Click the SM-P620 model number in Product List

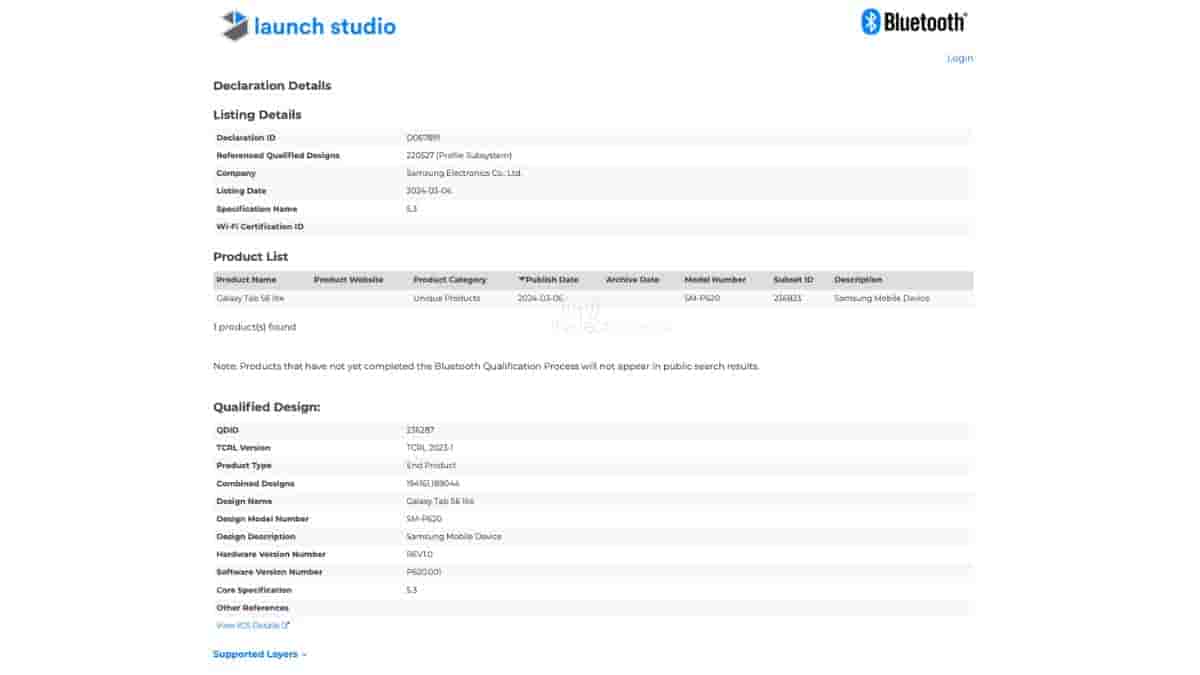coord(703,298)
